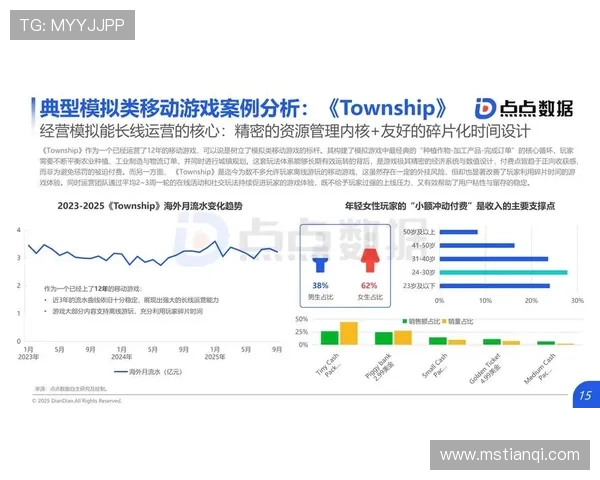Click the Piggy bank 2.99美金 category label
Screen dimensions: 600x480
tap(381, 367)
